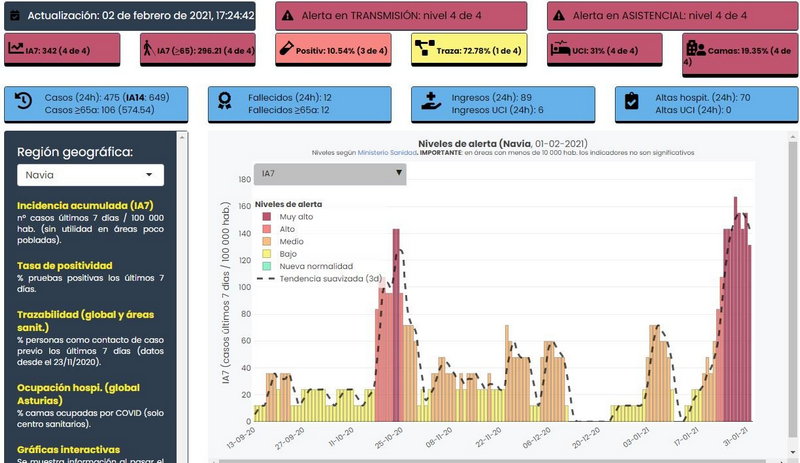This screenshot has height=463, width=800.
Task: Click the Ingresos (24h): 89 info card
Action: 502,102
